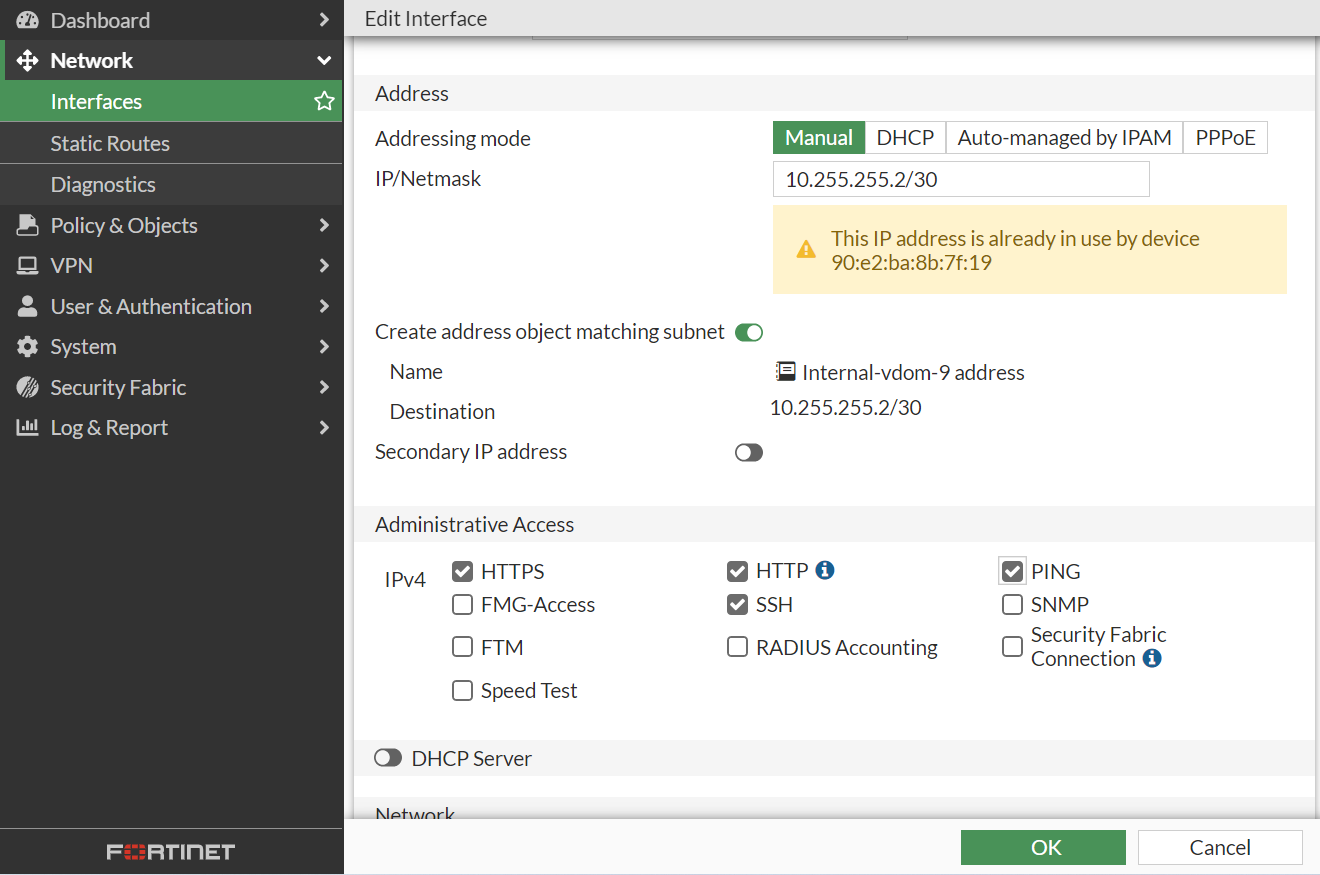Enable the DHCP Server toggle
The height and width of the screenshot is (875, 1320).
(388, 759)
